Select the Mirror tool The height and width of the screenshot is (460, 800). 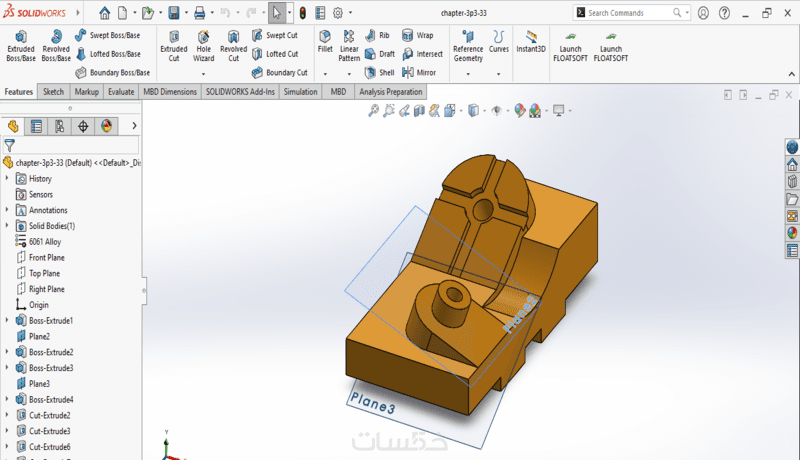pos(419,73)
